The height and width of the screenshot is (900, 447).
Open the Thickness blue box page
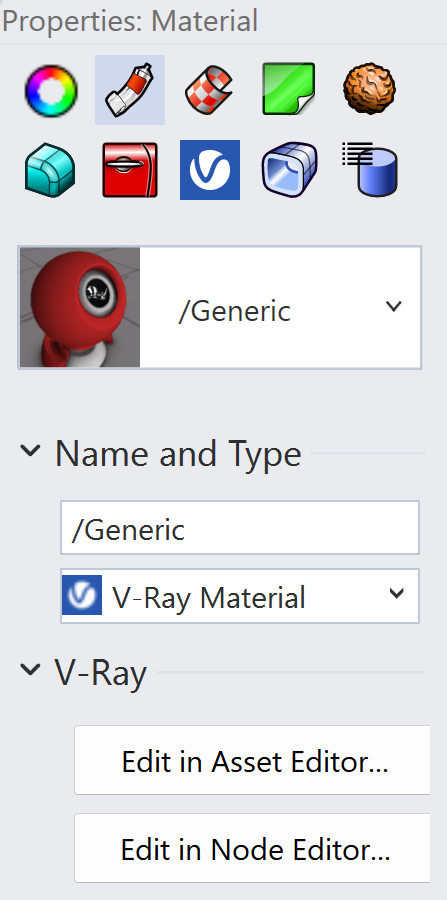(289, 170)
